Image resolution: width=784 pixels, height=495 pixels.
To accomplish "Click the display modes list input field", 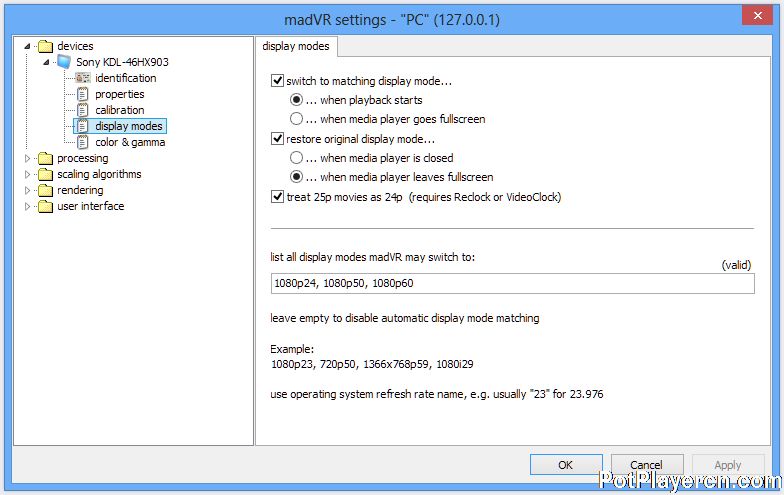I will (x=512, y=284).
